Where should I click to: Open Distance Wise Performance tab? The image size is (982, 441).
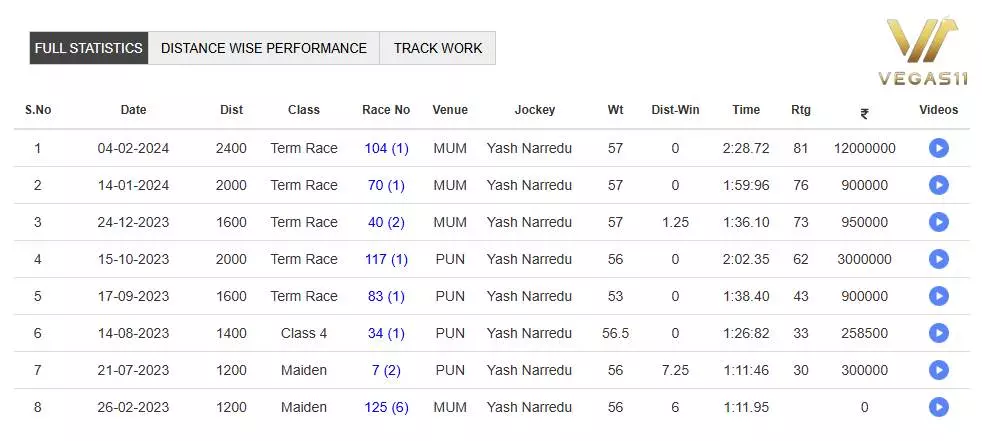(264, 48)
